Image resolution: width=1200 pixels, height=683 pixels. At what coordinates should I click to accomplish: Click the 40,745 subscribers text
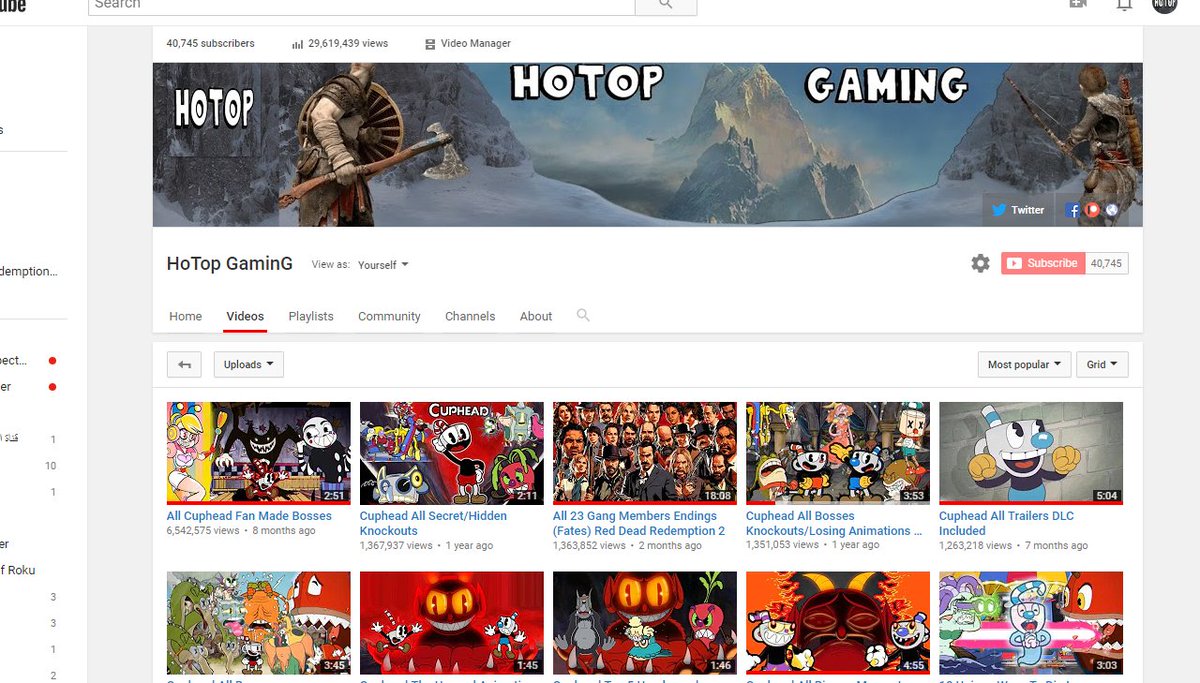pyautogui.click(x=211, y=44)
